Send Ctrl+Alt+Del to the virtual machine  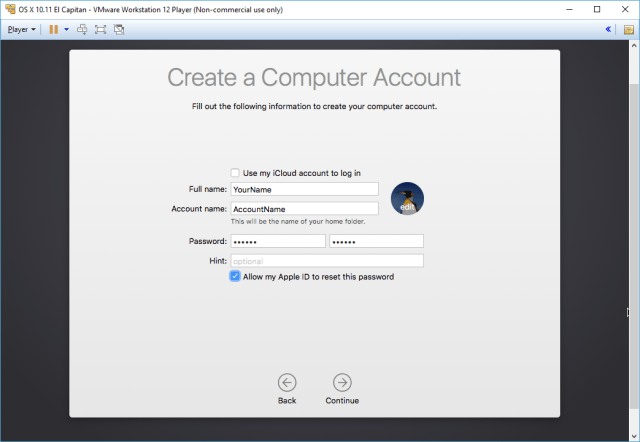[82, 29]
